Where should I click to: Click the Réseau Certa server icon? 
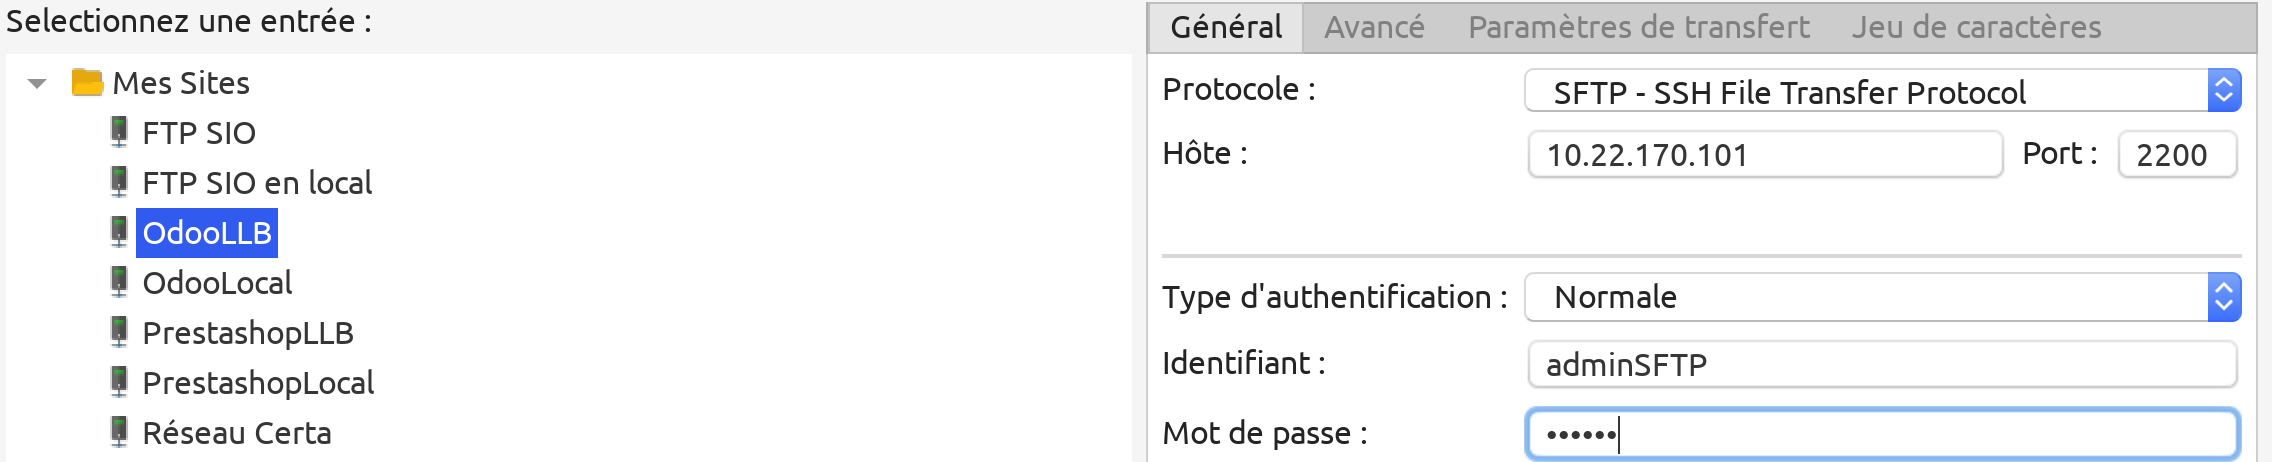pyautogui.click(x=119, y=432)
